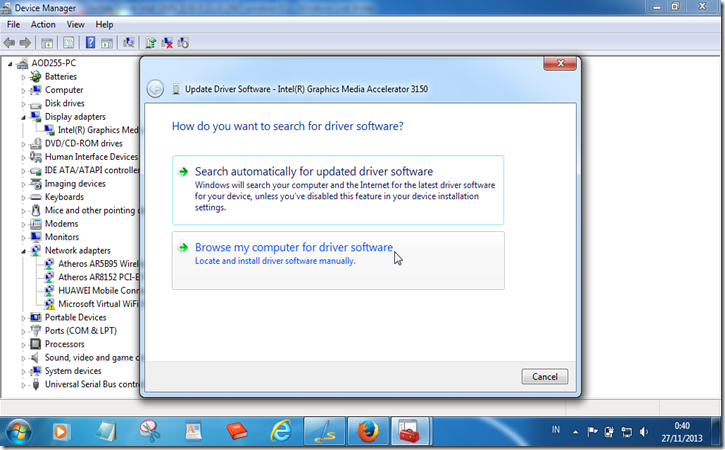Screen dimensions: 725x450
Task: Click the Scan for hardware changes toolbar icon
Action: click(129, 43)
